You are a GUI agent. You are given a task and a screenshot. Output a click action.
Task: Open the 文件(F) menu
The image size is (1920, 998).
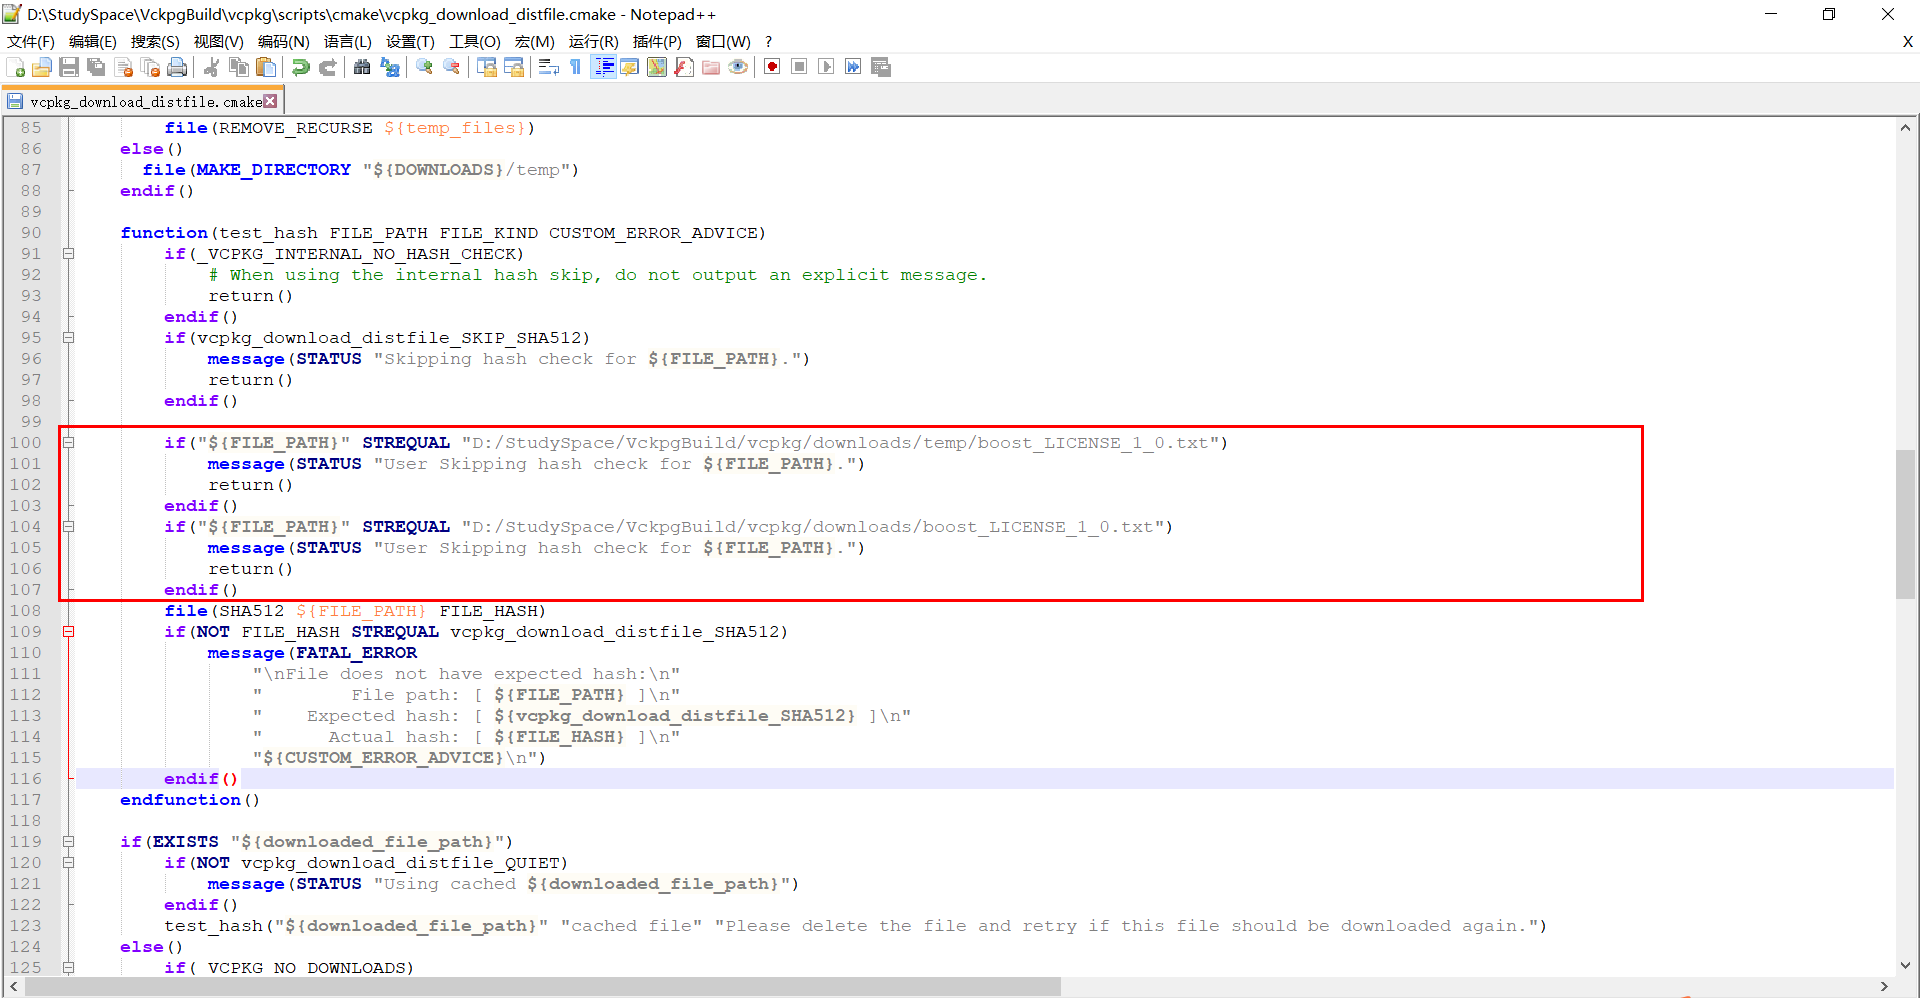tap(31, 42)
